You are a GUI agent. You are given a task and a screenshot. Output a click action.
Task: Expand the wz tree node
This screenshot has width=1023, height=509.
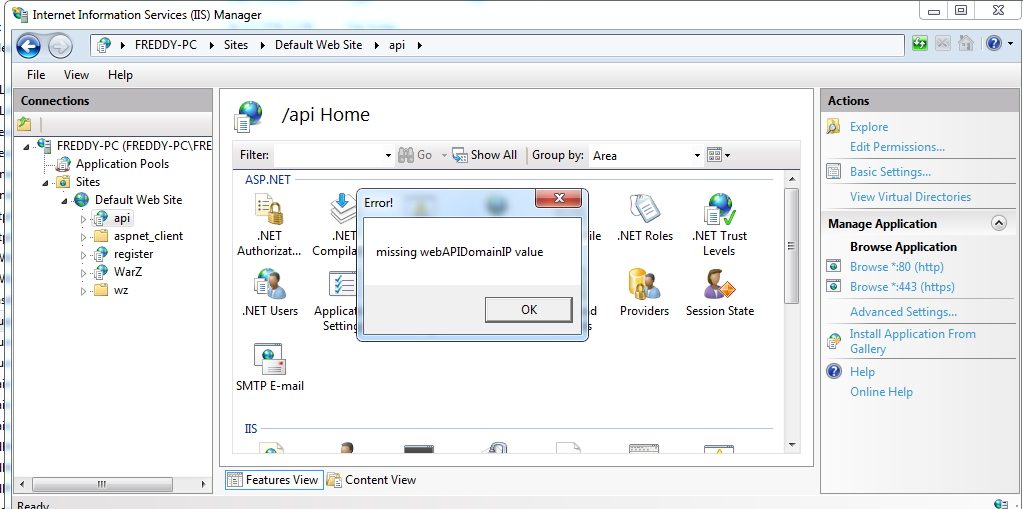coord(83,291)
